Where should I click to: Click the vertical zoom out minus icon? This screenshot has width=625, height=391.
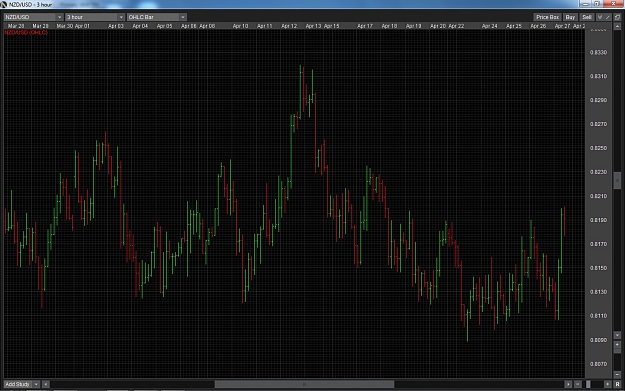[617, 374]
